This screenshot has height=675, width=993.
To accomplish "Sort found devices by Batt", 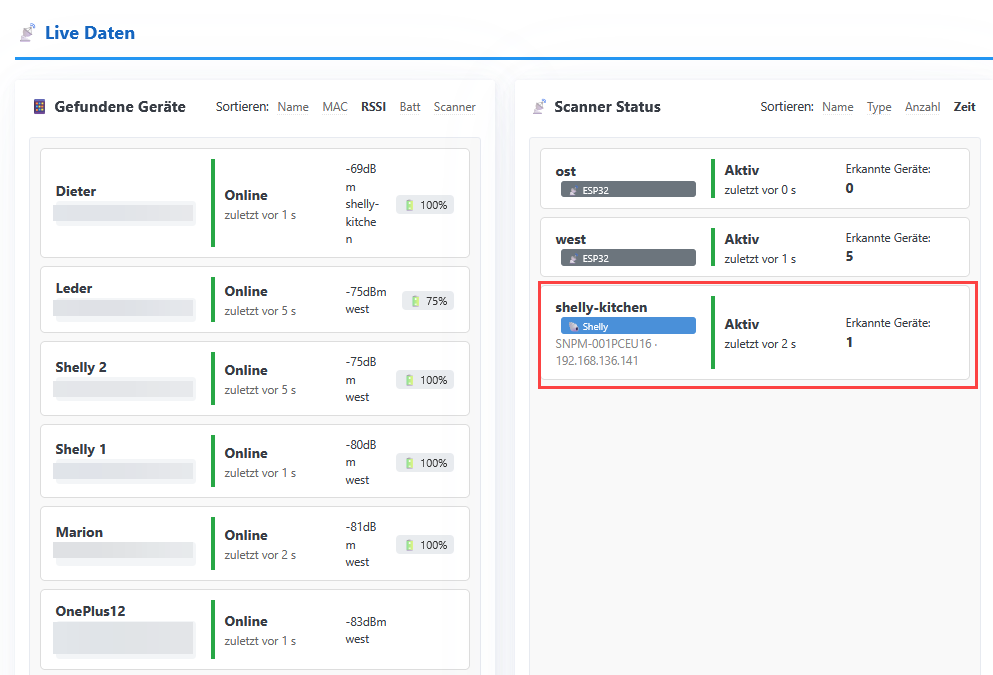I will (410, 107).
